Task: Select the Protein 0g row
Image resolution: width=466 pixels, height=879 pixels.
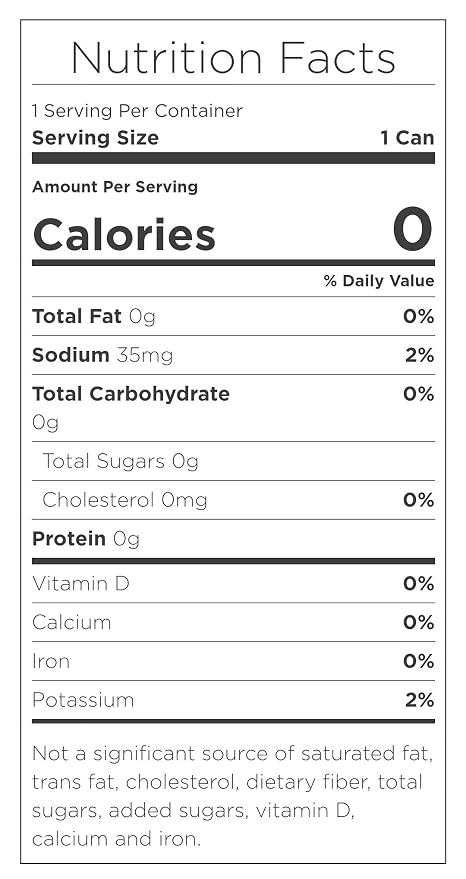Action: point(233,539)
